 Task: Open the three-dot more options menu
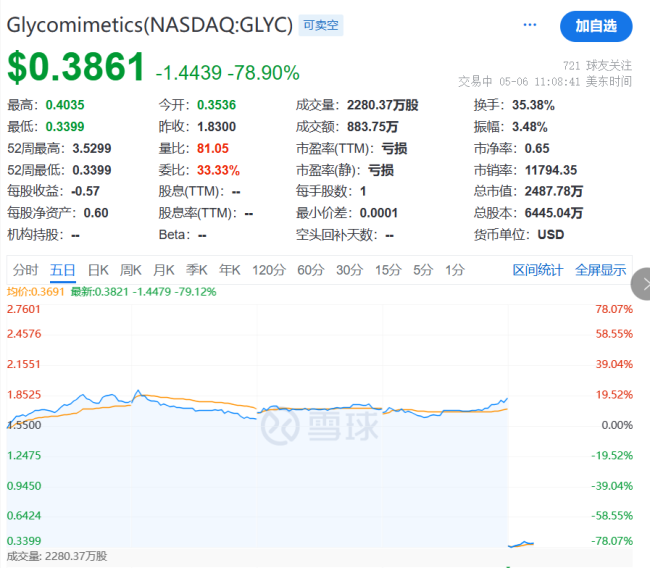[x=529, y=25]
